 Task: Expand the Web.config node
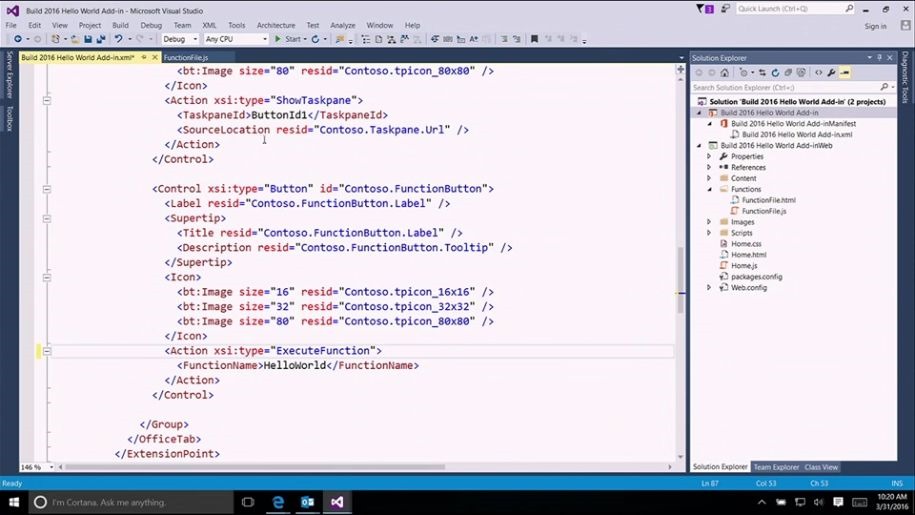[x=710, y=288]
